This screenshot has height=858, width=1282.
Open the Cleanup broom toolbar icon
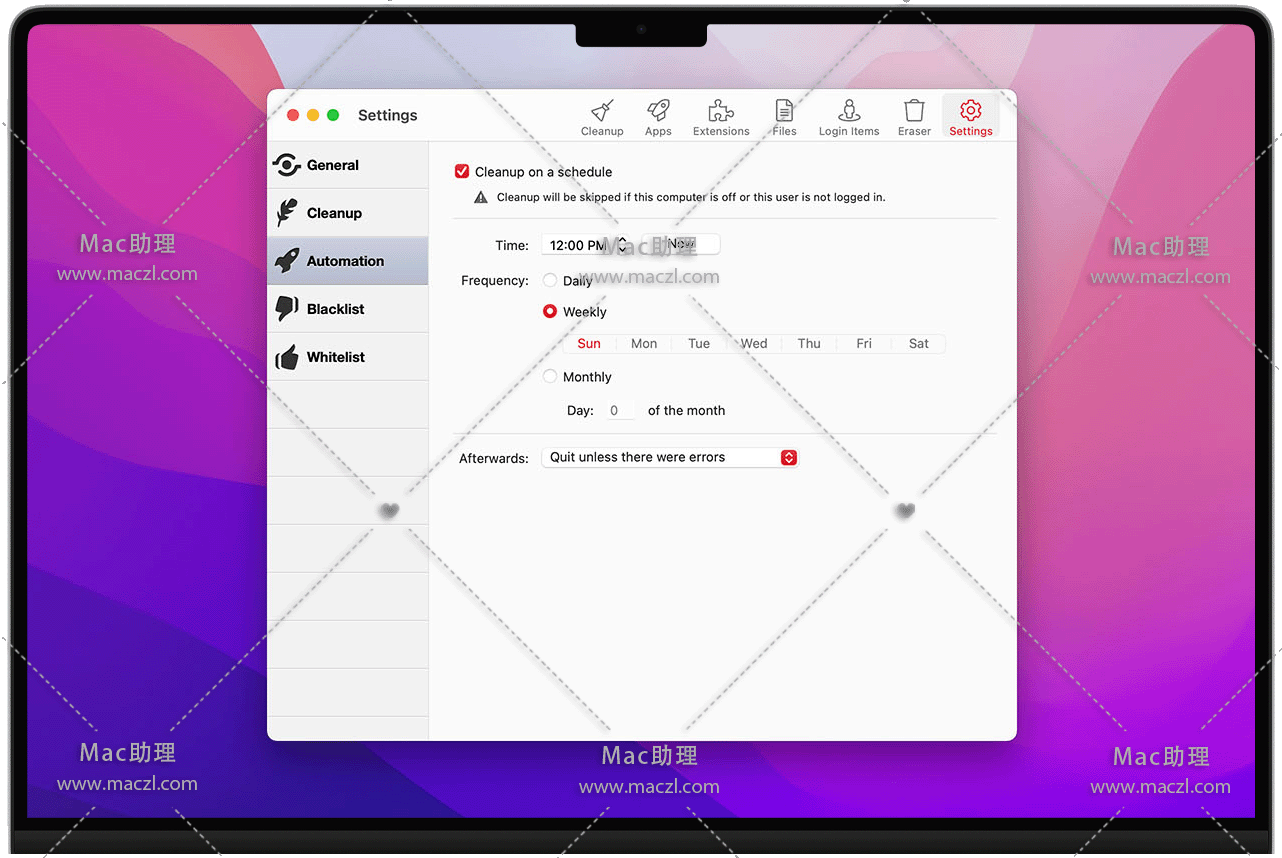click(602, 111)
